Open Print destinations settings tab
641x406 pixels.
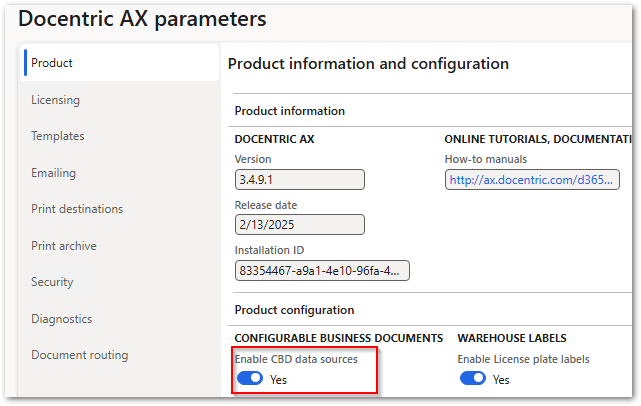[x=77, y=209]
